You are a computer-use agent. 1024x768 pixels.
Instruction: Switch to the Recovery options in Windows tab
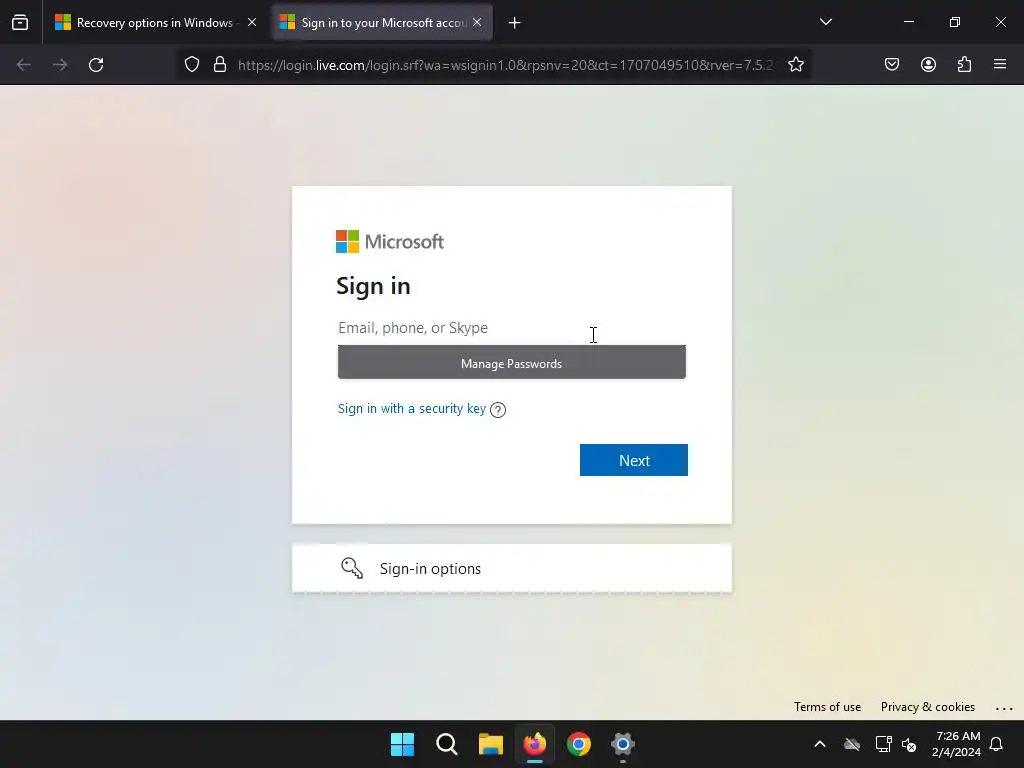point(155,22)
